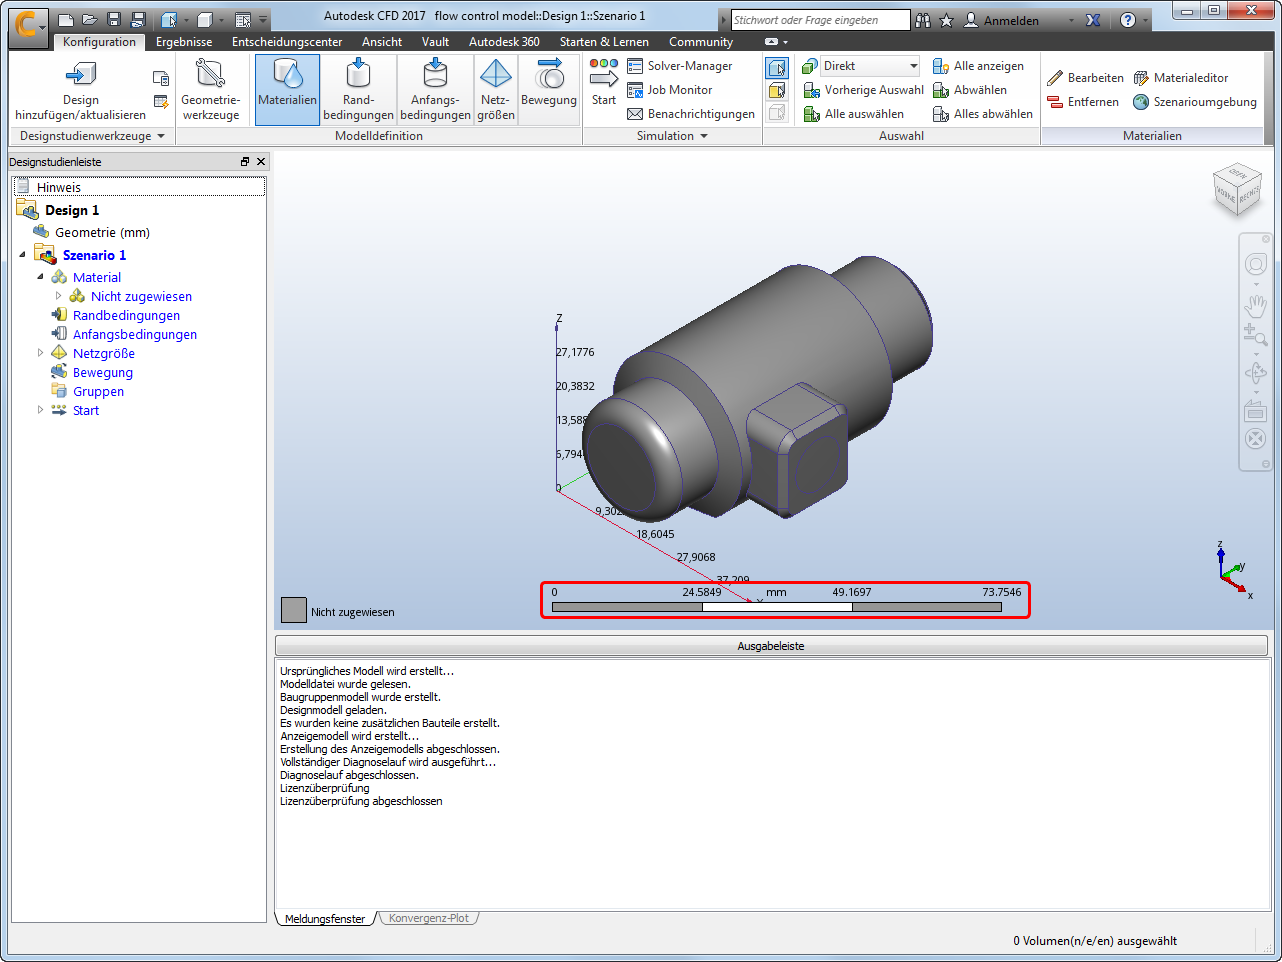
Task: Open the Geometriewerkzeuge tool
Action: point(211,88)
